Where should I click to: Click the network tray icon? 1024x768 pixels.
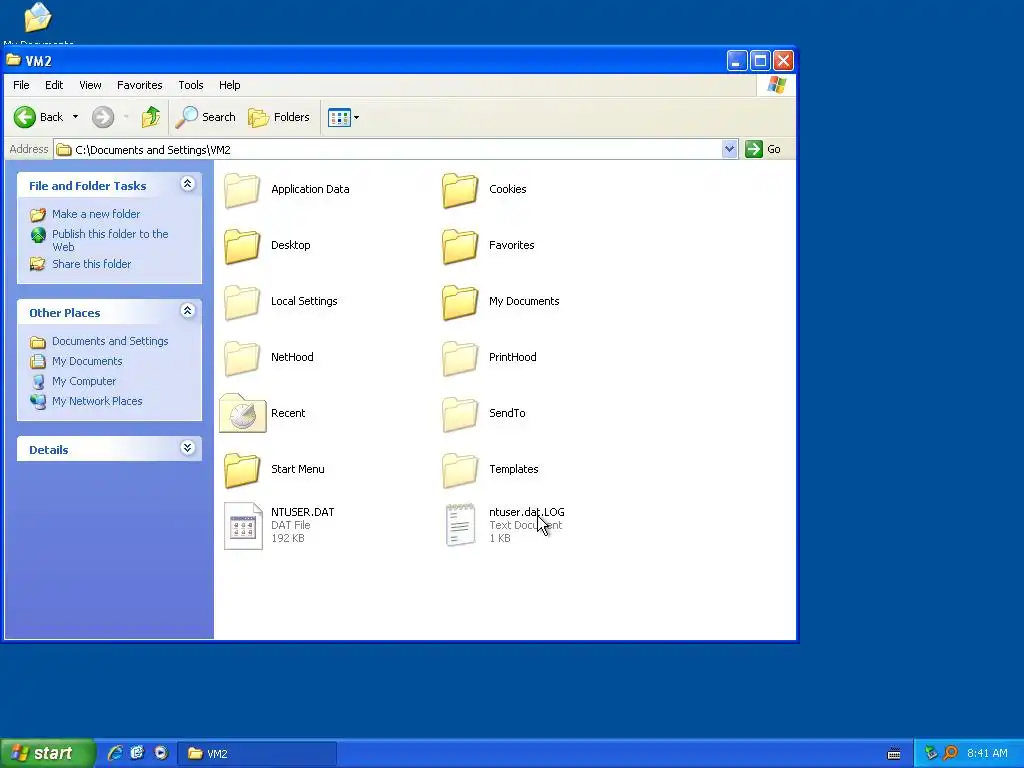click(931, 753)
